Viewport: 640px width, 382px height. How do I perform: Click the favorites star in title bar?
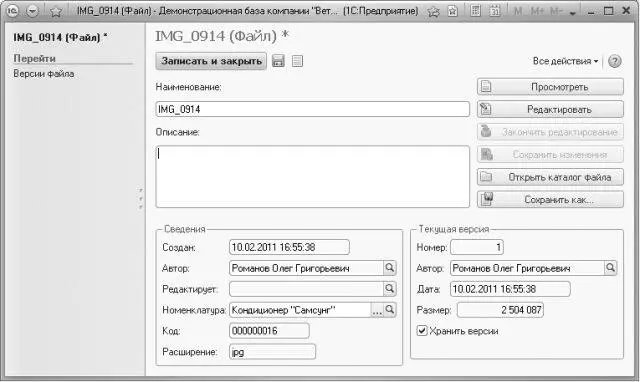coord(56,11)
